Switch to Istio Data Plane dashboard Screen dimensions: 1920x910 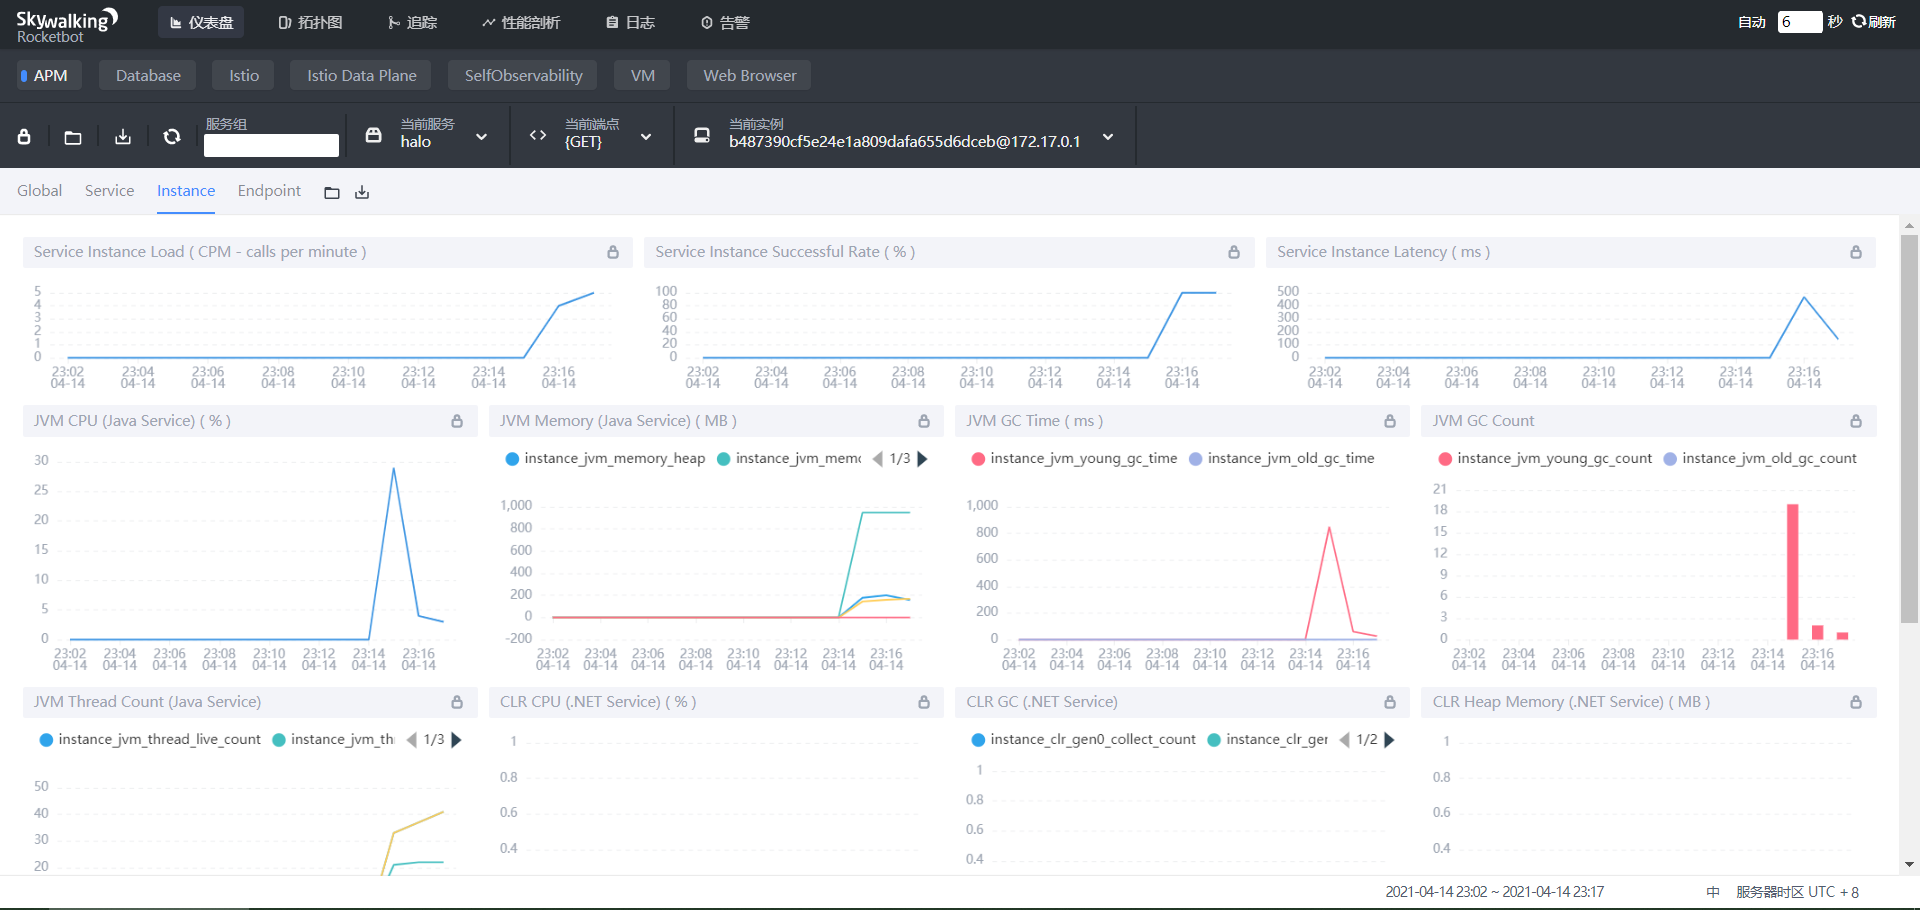361,75
